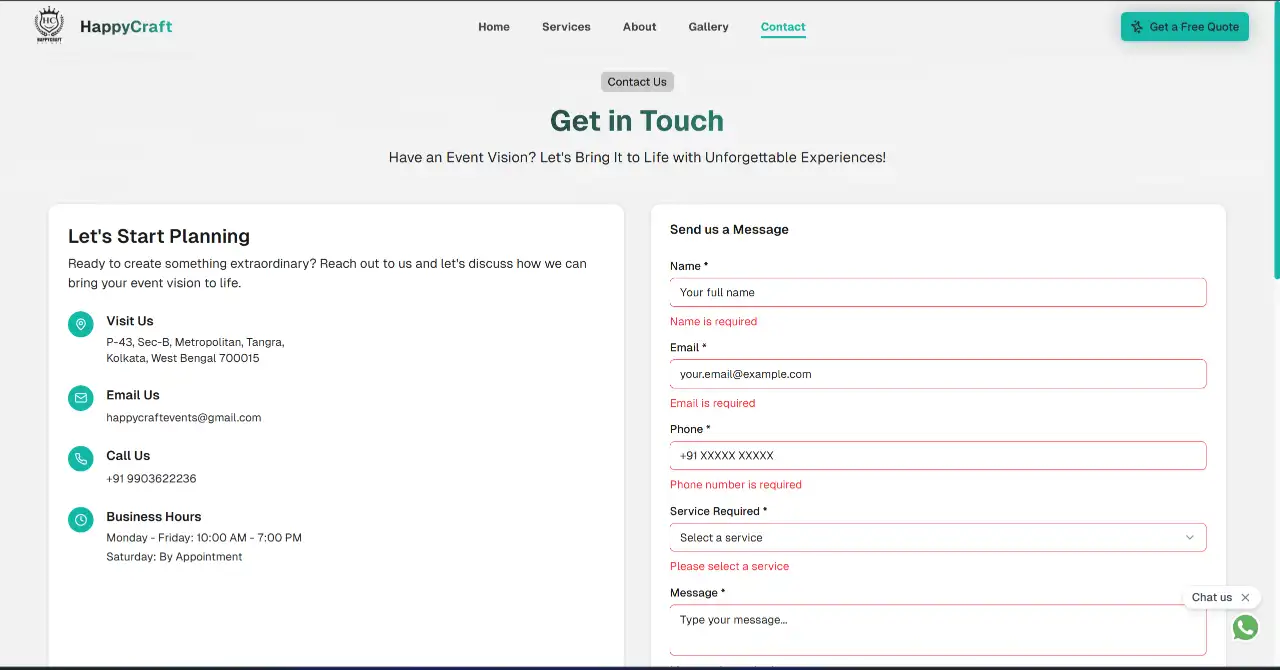1280x670 pixels.
Task: Click the Email Us envelope icon
Action: (80, 398)
